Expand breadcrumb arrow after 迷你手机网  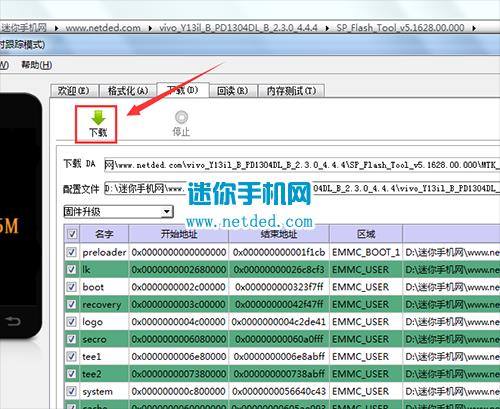point(56,28)
